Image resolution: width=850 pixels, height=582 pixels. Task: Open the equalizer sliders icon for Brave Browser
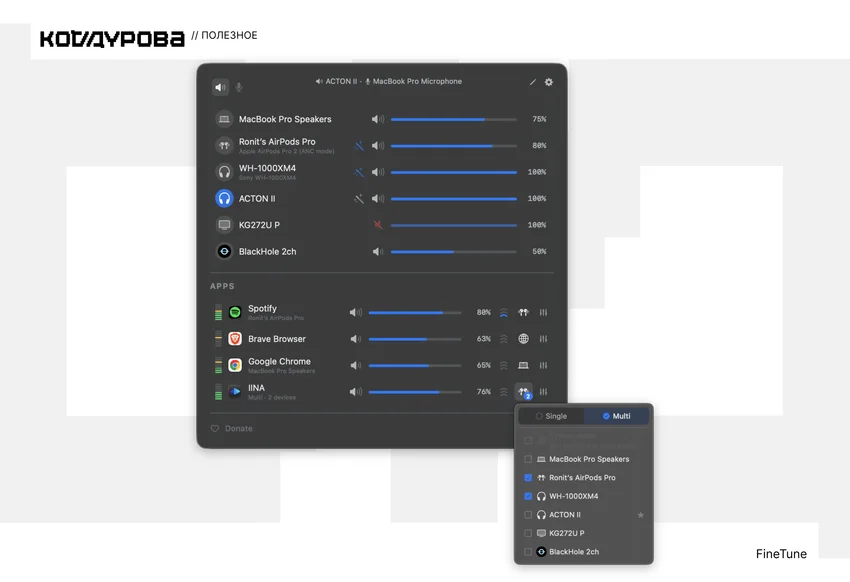coord(543,339)
